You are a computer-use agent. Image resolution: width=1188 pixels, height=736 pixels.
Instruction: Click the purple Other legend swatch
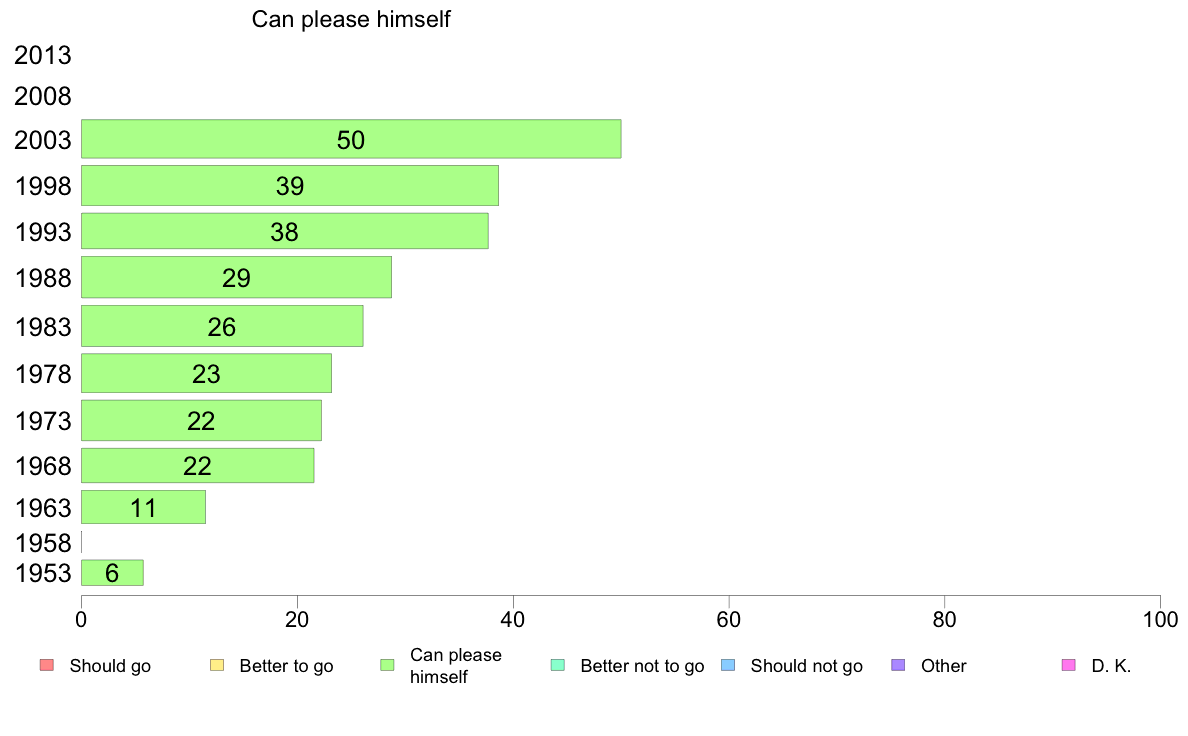coord(898,666)
